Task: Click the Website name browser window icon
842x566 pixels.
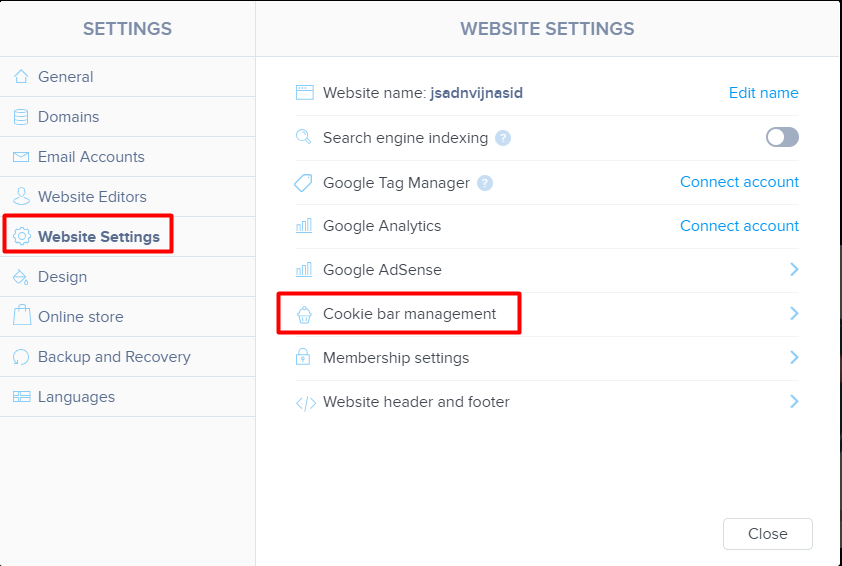Action: 304,93
